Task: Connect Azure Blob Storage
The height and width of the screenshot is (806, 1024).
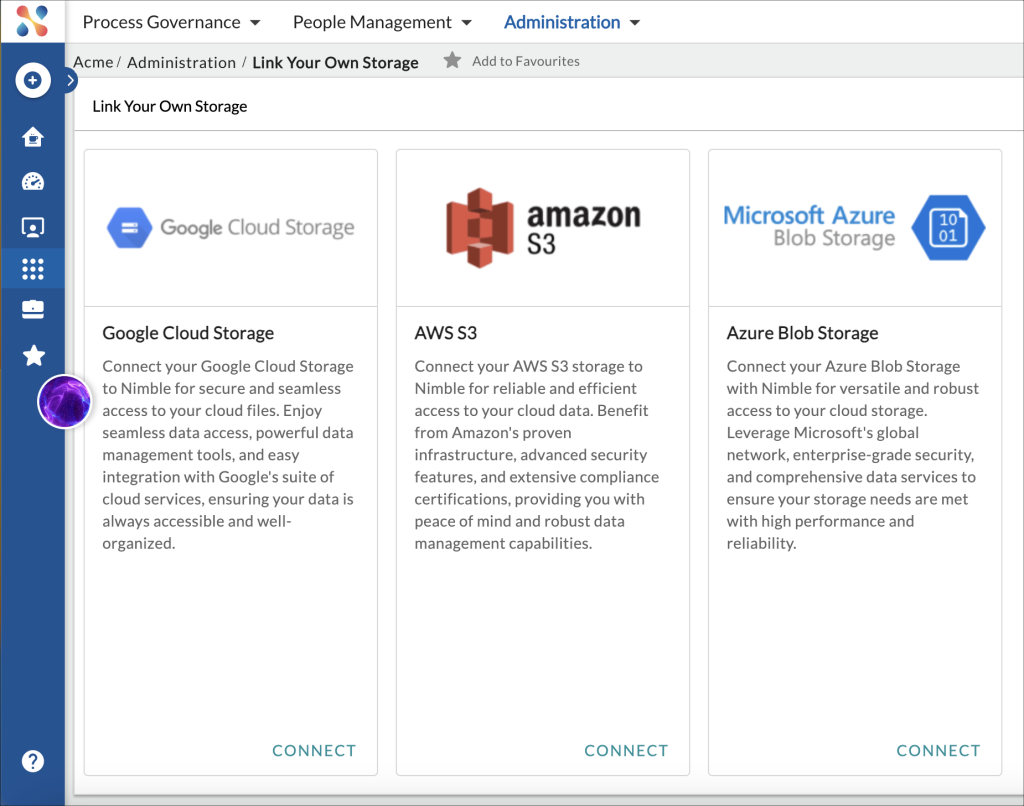Action: (x=938, y=750)
